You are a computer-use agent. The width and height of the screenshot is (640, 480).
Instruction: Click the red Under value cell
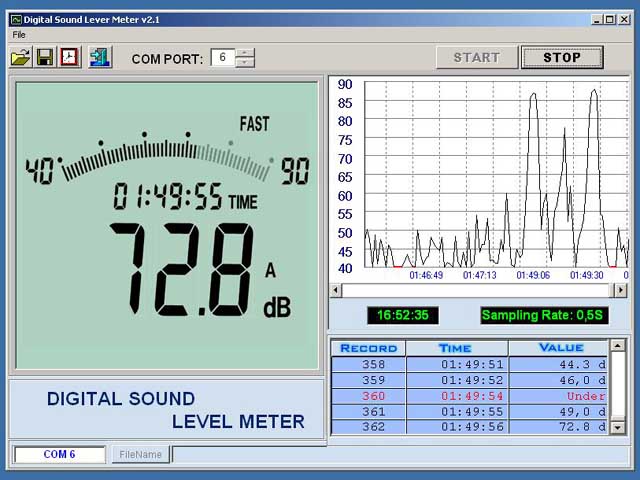[558, 396]
